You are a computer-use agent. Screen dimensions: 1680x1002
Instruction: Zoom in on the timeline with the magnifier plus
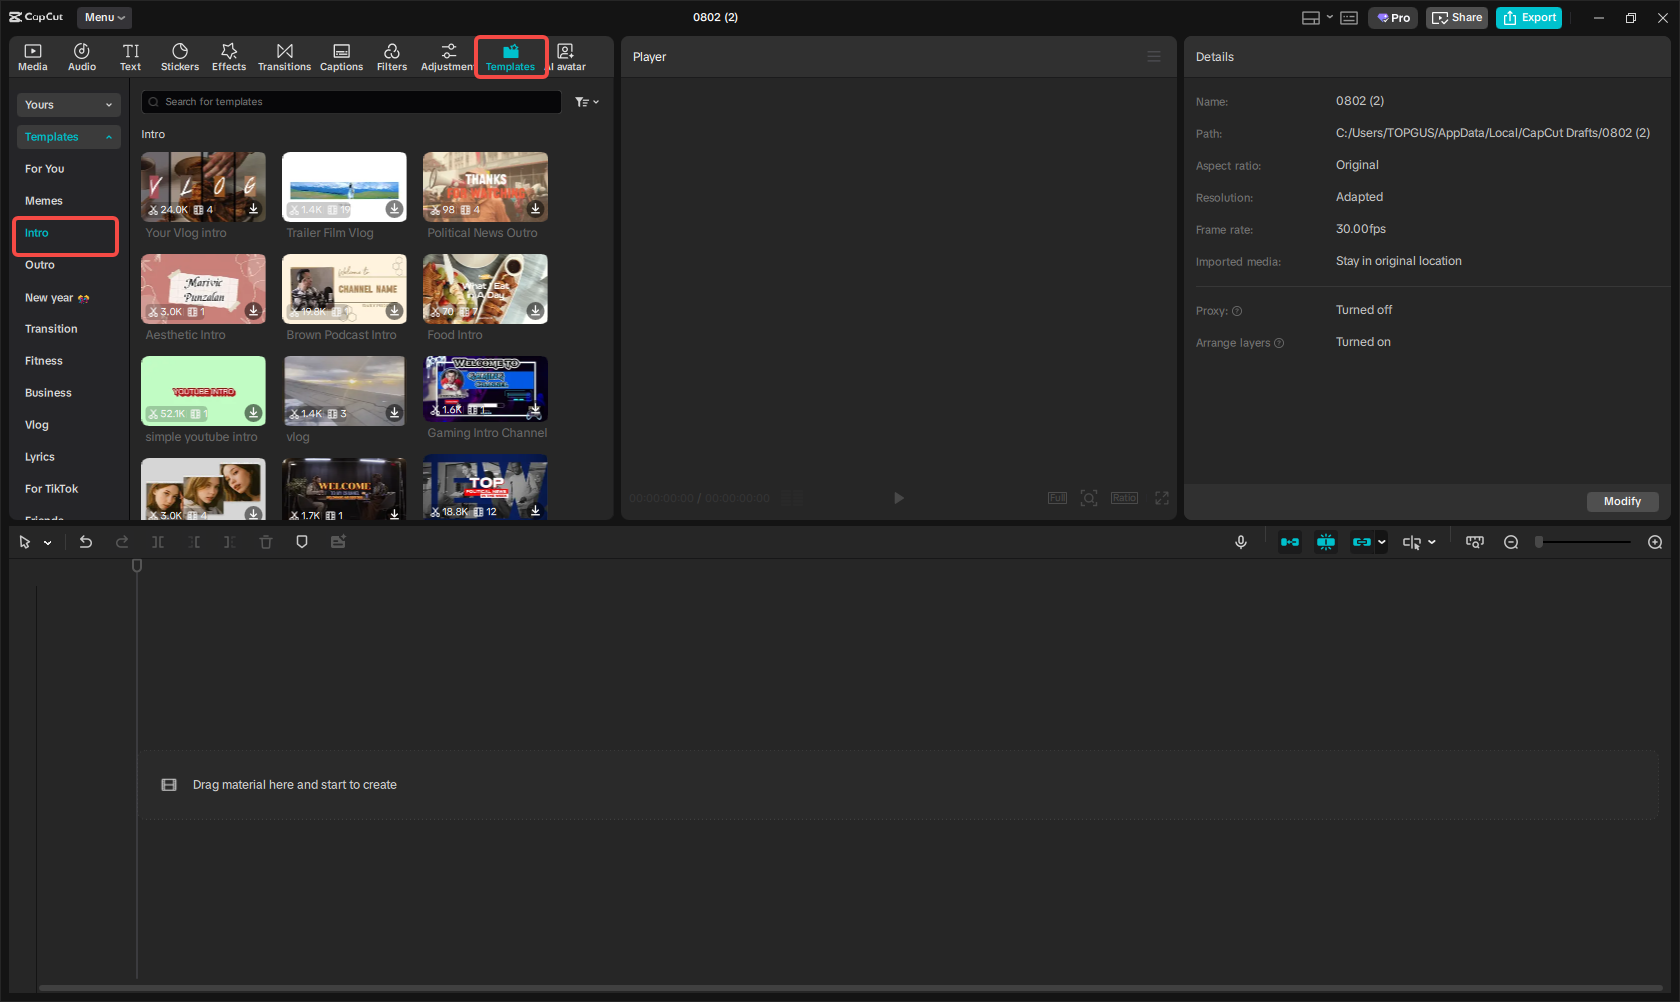(1655, 542)
